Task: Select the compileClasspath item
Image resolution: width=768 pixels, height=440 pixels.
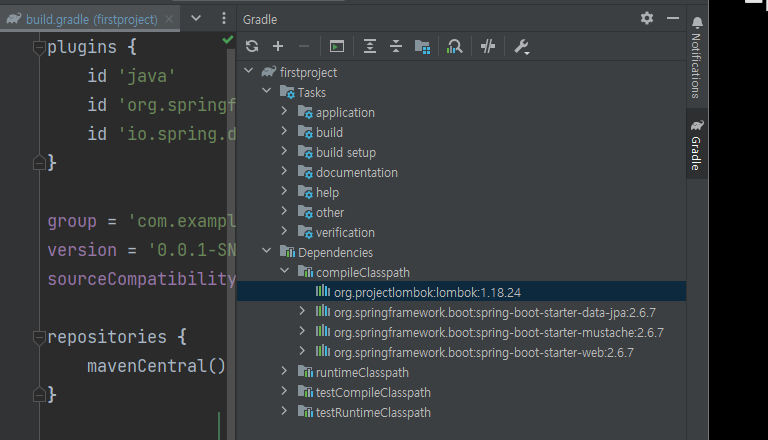Action: coord(362,272)
